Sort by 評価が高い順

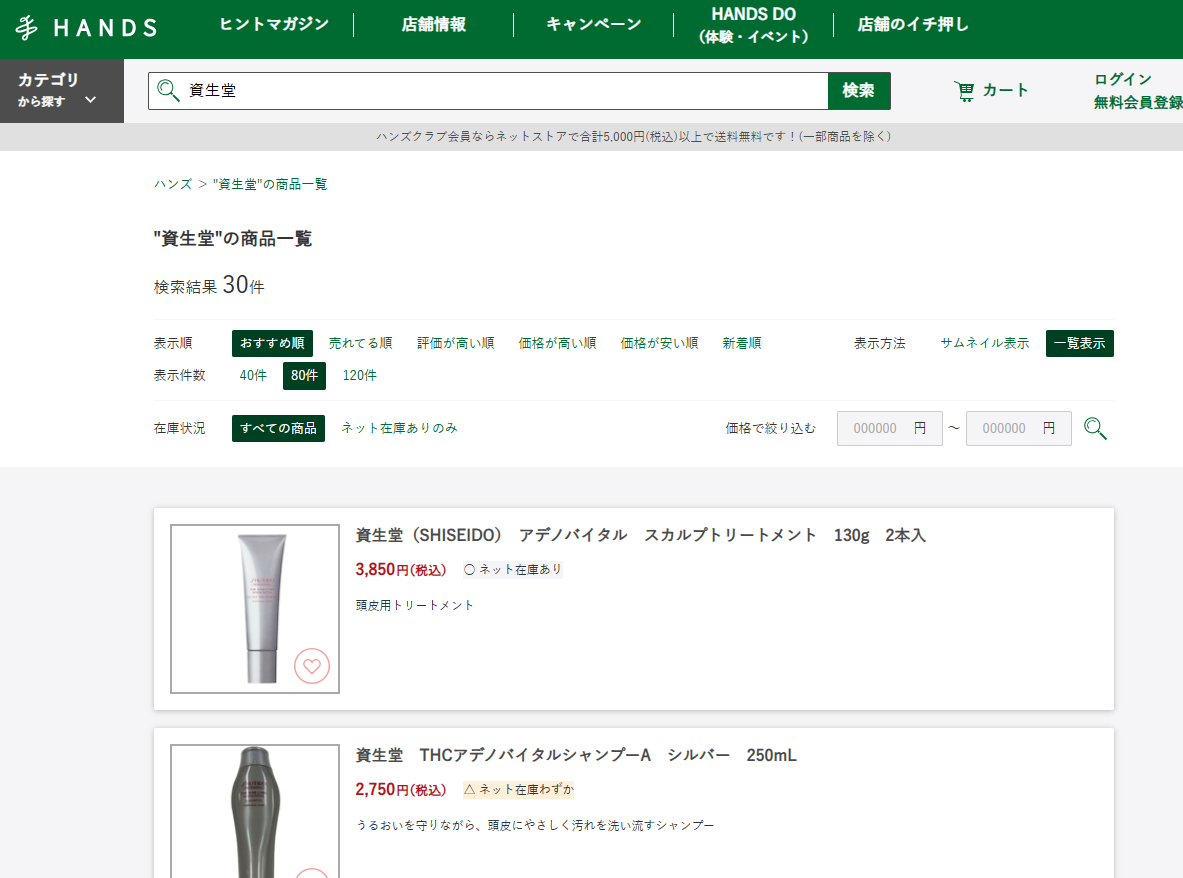point(456,343)
